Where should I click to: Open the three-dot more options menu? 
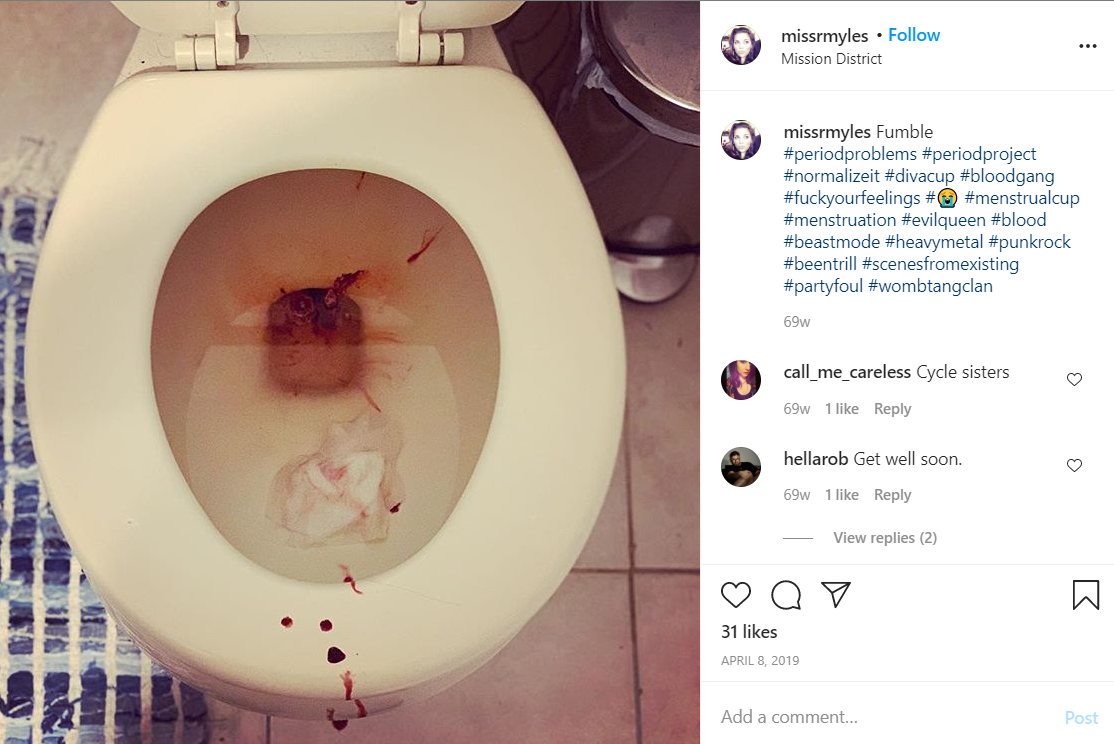tap(1088, 46)
